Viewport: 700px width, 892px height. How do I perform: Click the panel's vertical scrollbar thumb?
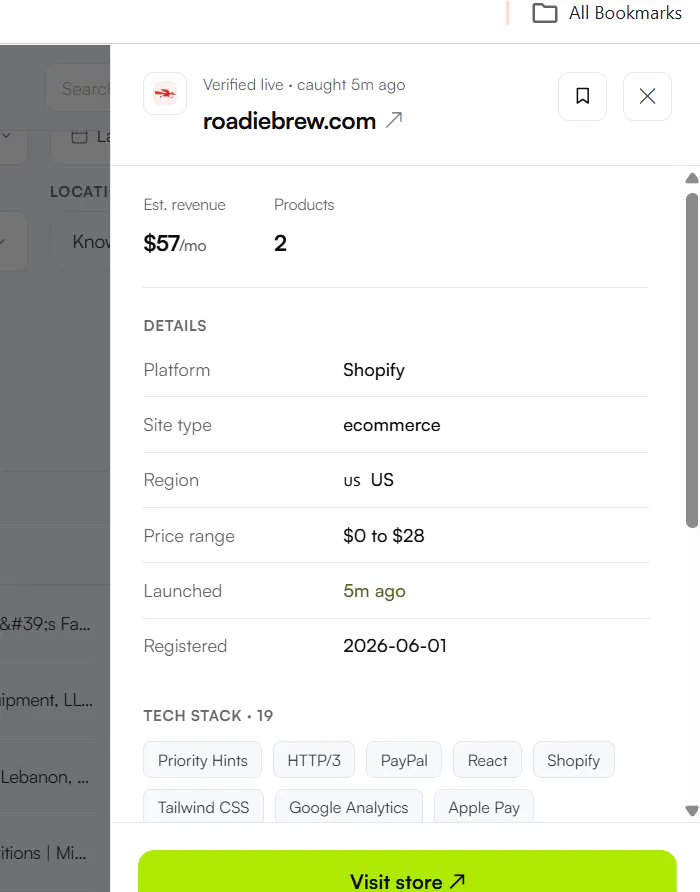[692, 361]
